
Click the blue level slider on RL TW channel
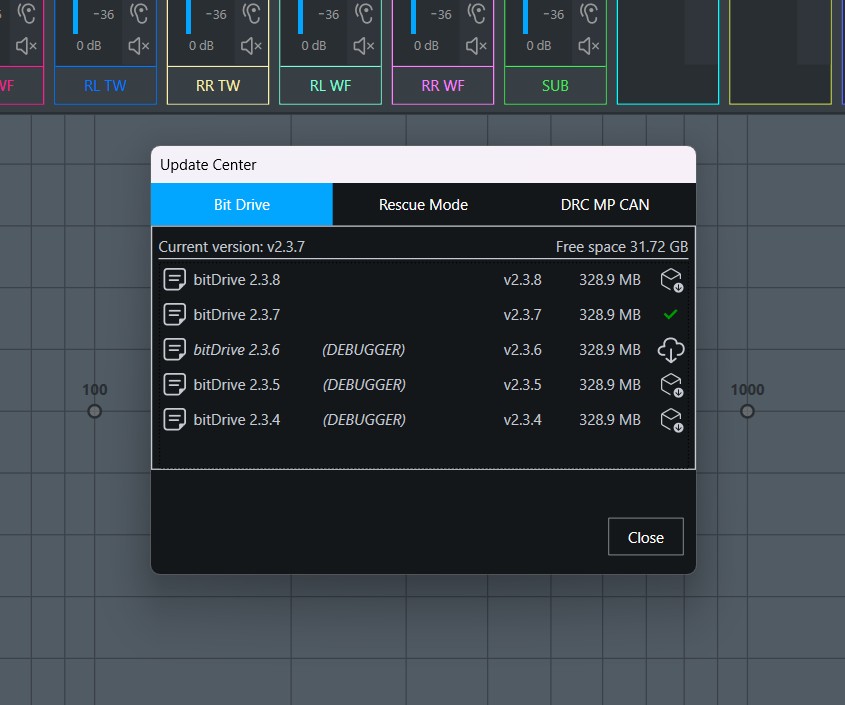(x=75, y=15)
